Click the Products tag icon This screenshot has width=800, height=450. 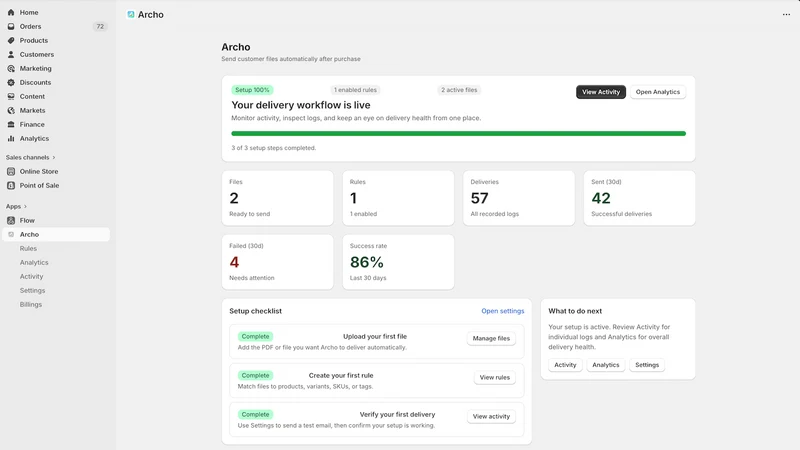pos(11,40)
